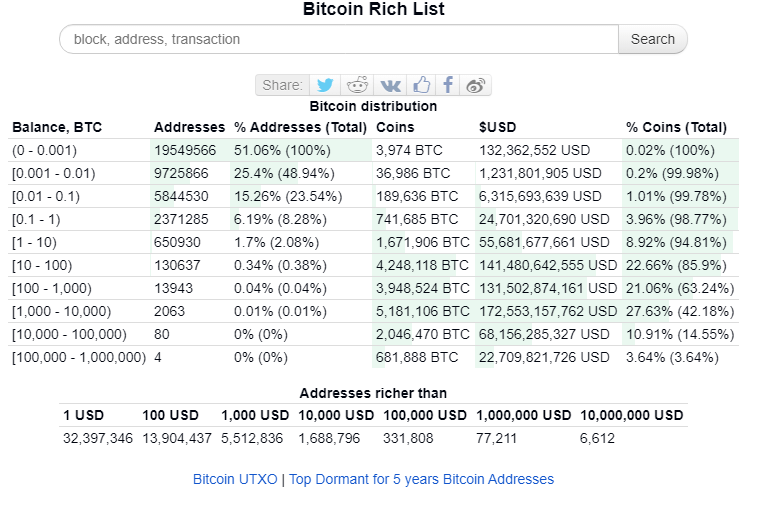This screenshot has width=757, height=508.
Task: Open Top Dormant for 5 years Bitcoin Addresses
Action: [x=421, y=479]
